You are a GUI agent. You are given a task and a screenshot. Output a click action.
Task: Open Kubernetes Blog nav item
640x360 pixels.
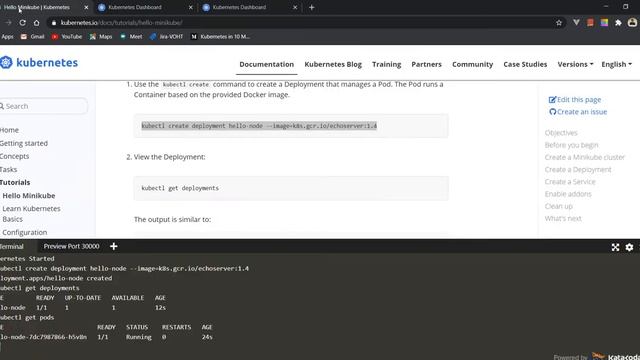[333, 64]
